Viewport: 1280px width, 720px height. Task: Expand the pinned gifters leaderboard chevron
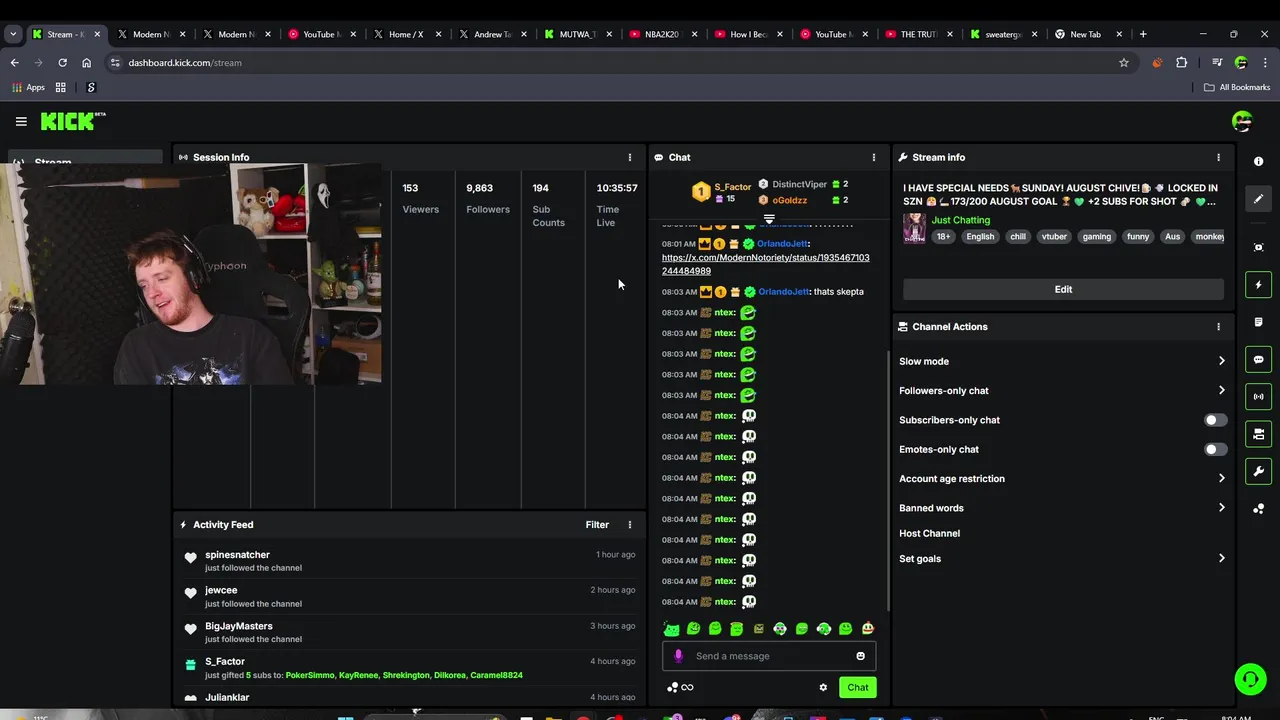[x=769, y=218]
